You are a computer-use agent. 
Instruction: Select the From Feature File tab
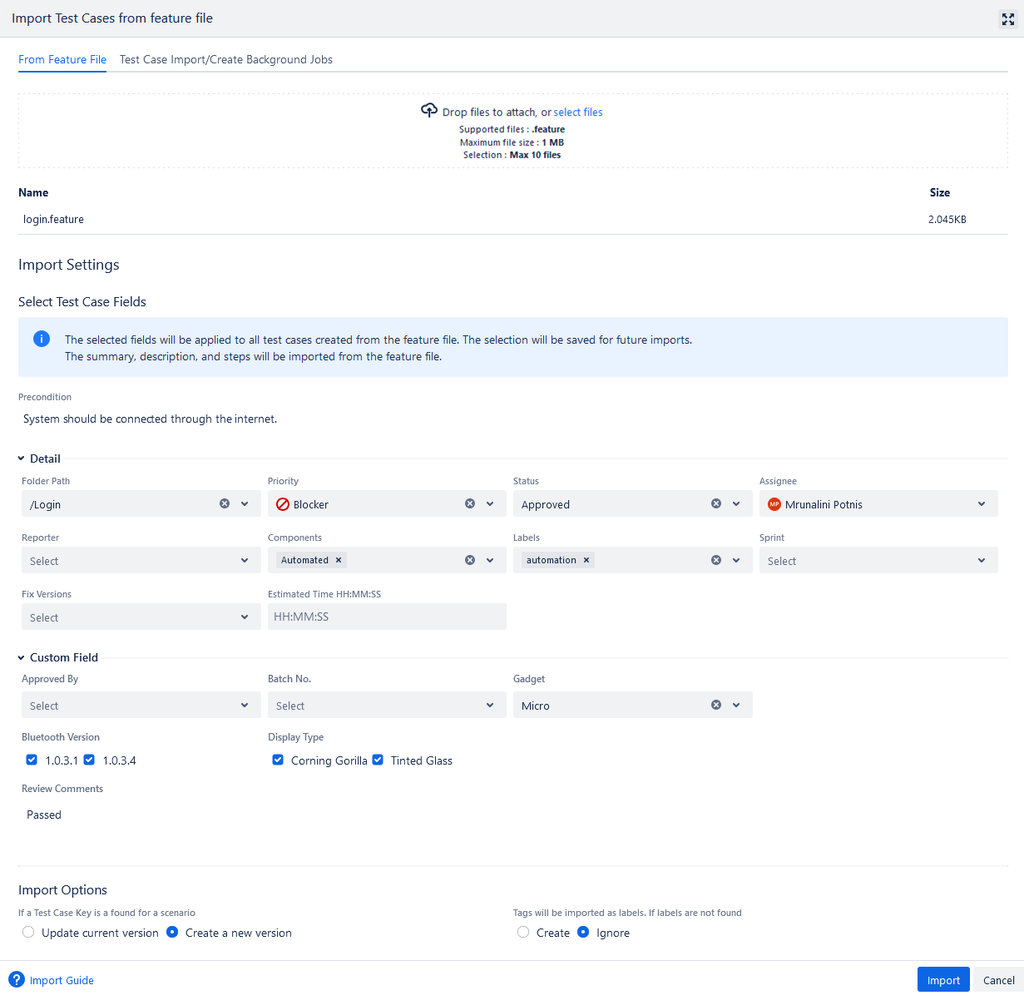62,59
